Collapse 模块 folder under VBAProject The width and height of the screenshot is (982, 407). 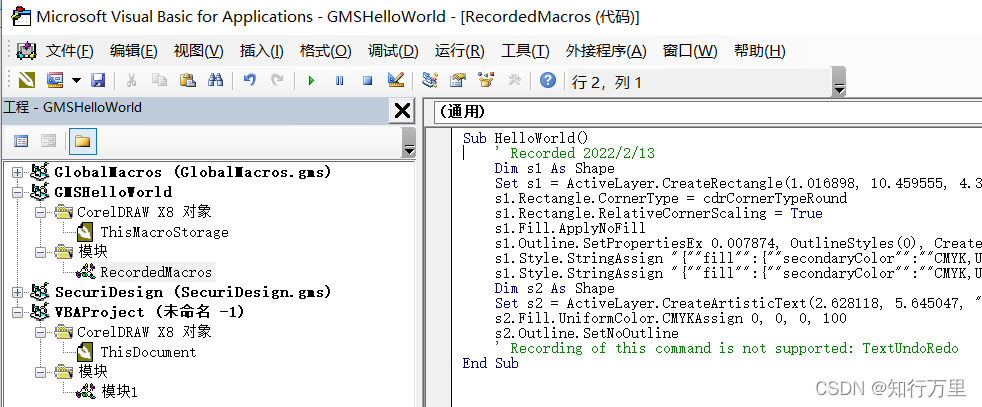coord(41,373)
